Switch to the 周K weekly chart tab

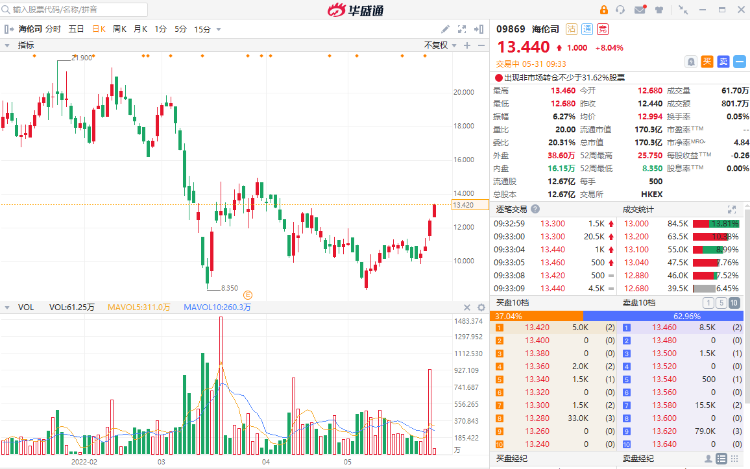click(119, 29)
